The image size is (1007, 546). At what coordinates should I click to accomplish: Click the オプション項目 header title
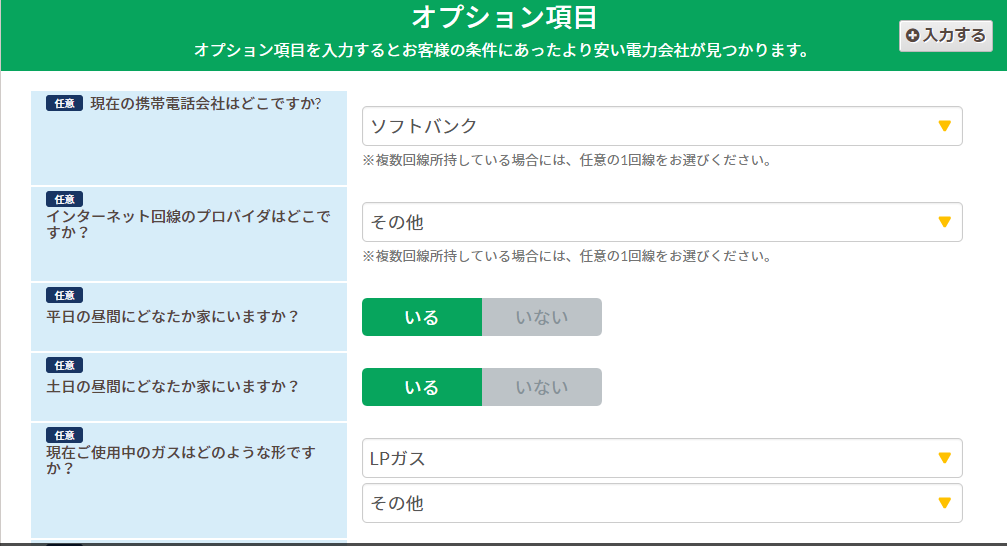(x=503, y=17)
